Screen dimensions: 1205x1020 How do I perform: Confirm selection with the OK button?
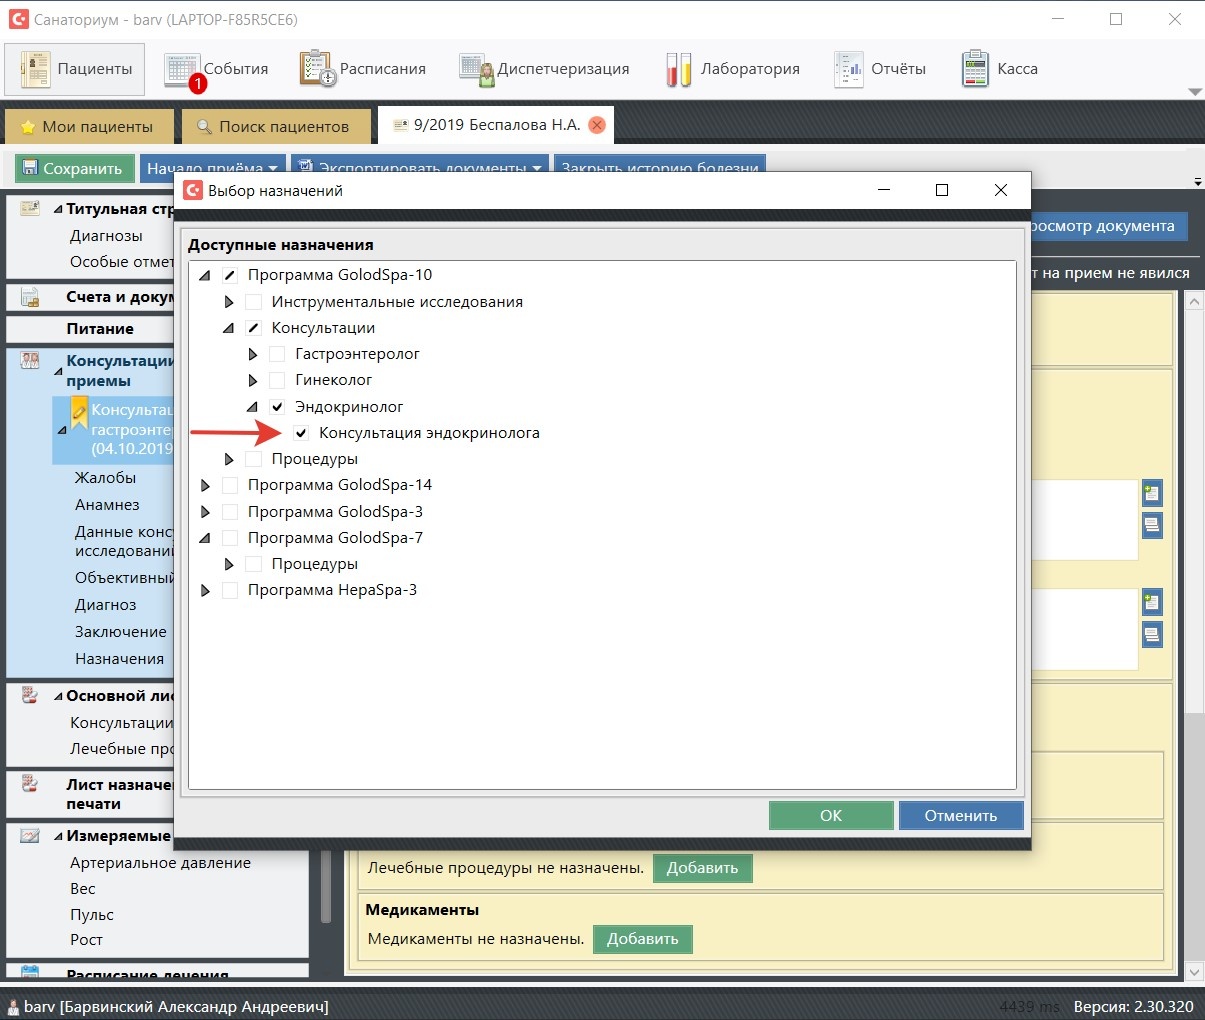[830, 816]
